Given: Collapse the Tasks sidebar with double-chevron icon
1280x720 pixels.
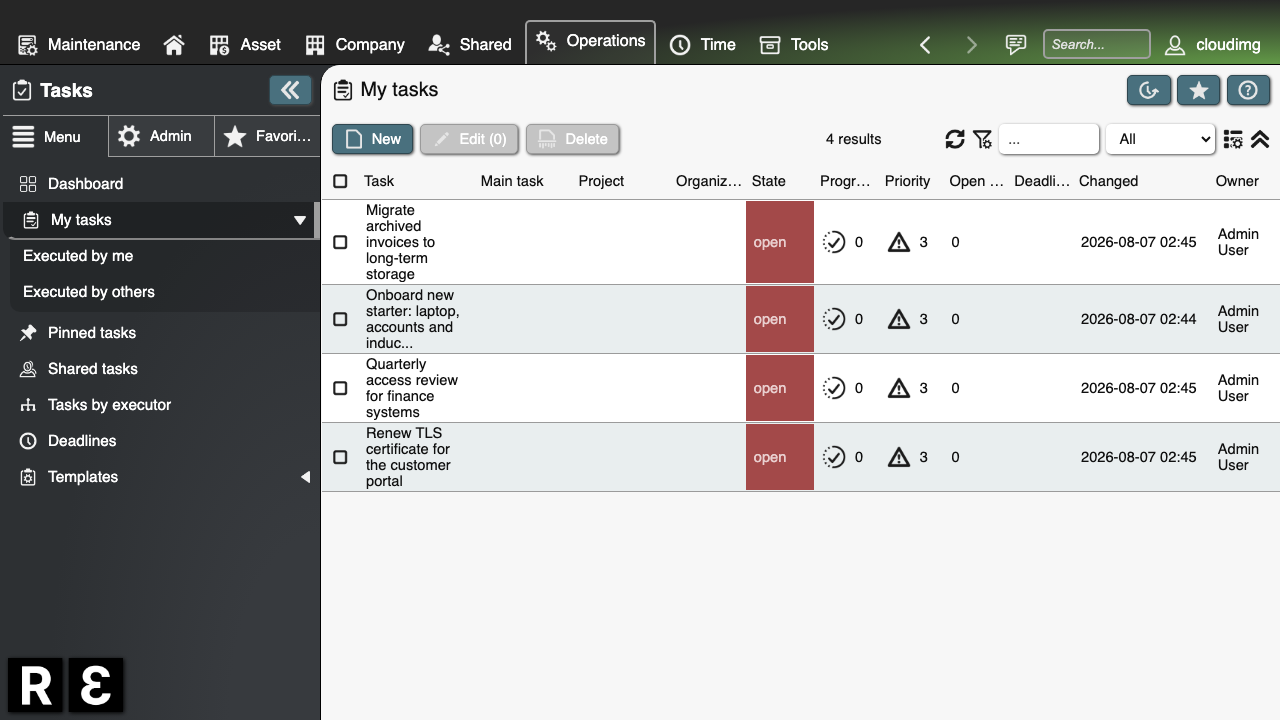Looking at the screenshot, I should (x=290, y=90).
